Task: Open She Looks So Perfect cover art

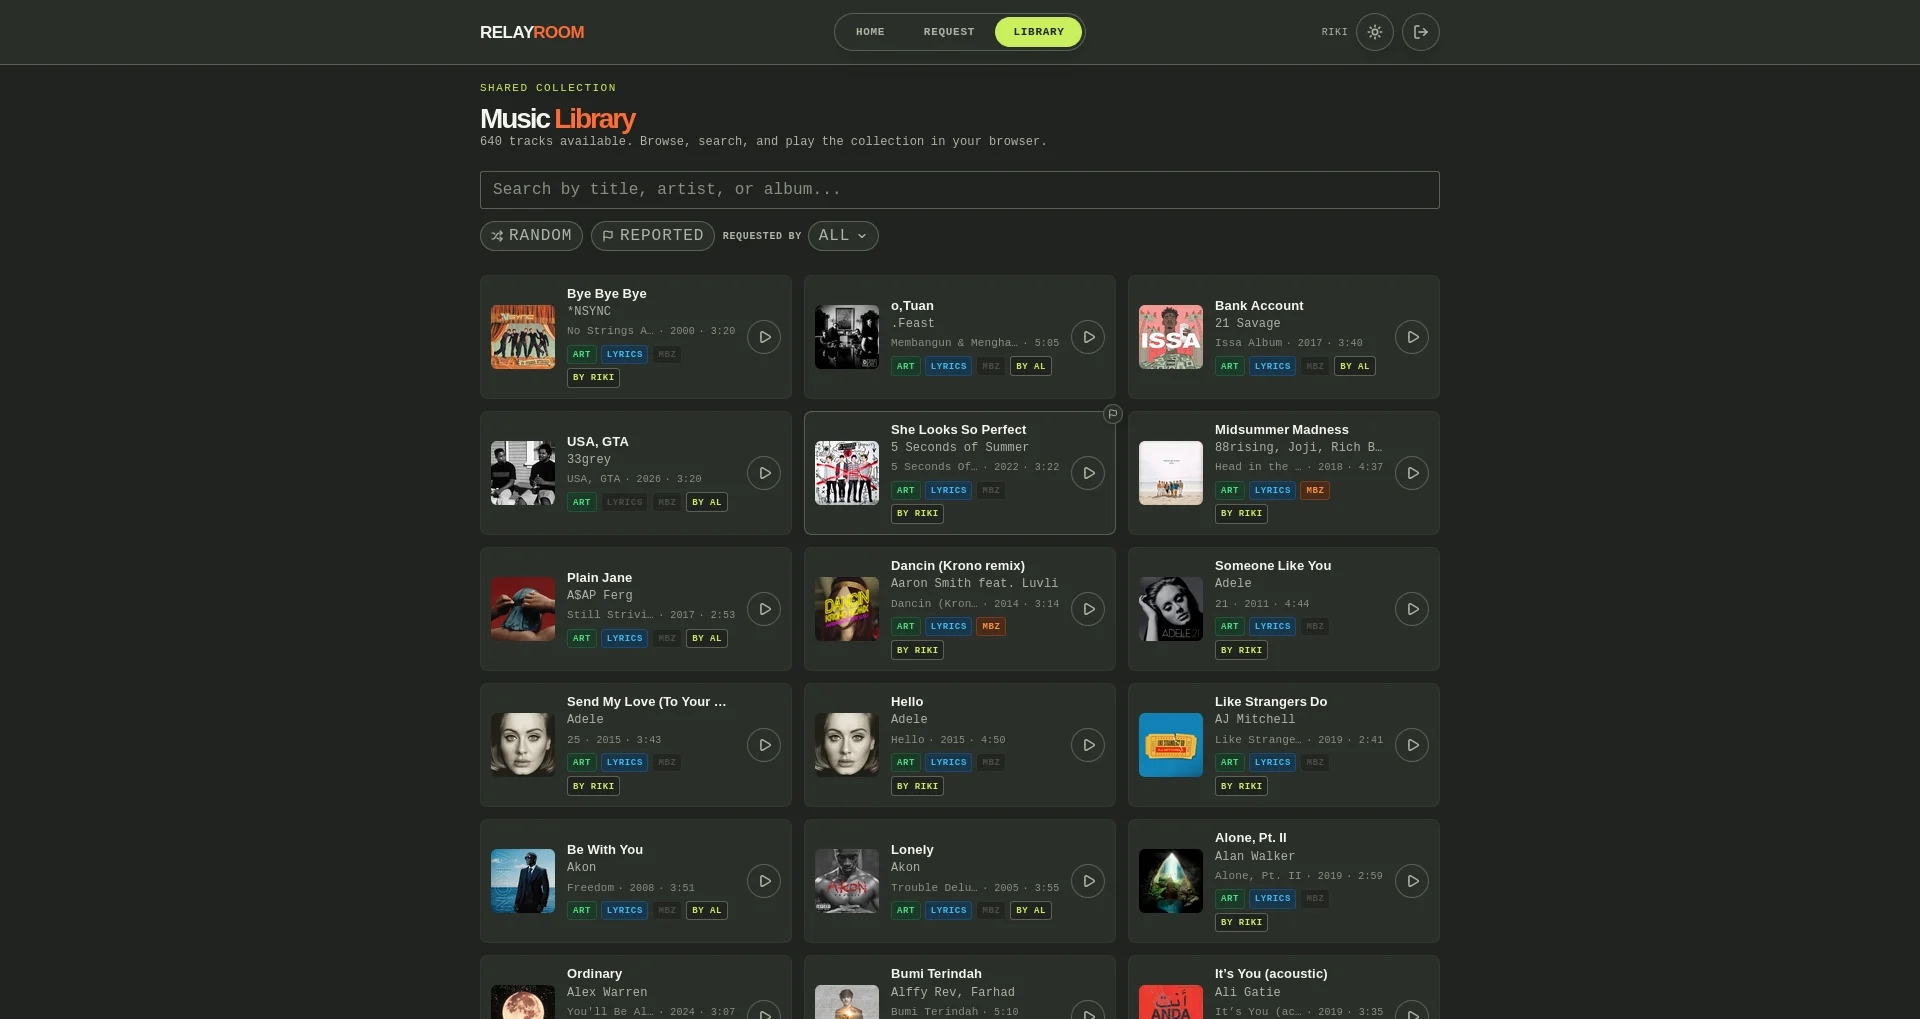Action: (x=847, y=473)
